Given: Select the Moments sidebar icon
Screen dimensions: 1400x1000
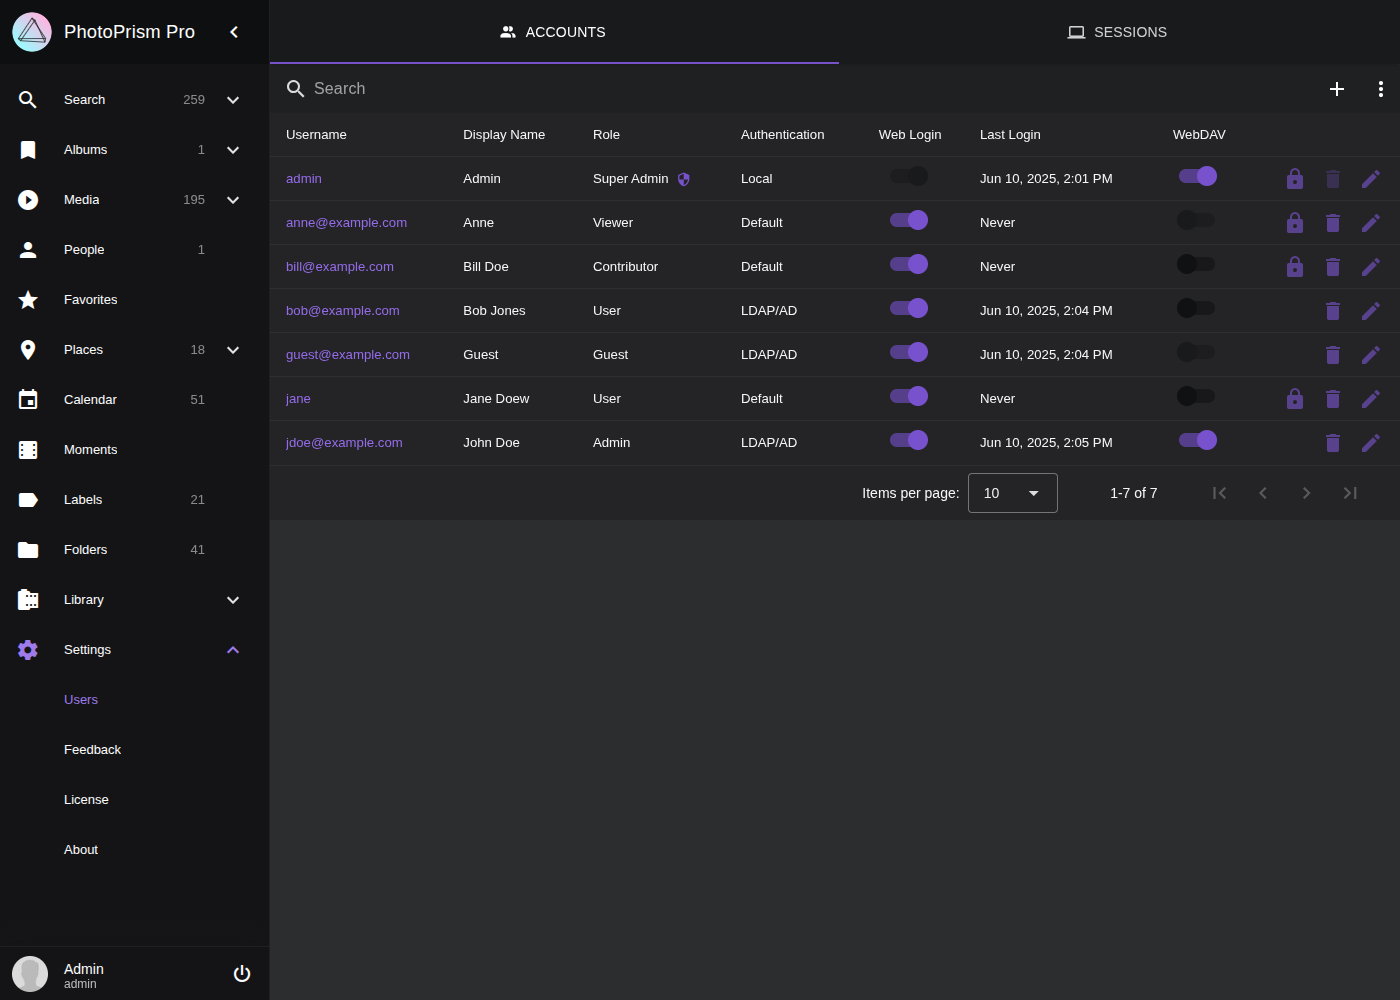Looking at the screenshot, I should pos(27,449).
